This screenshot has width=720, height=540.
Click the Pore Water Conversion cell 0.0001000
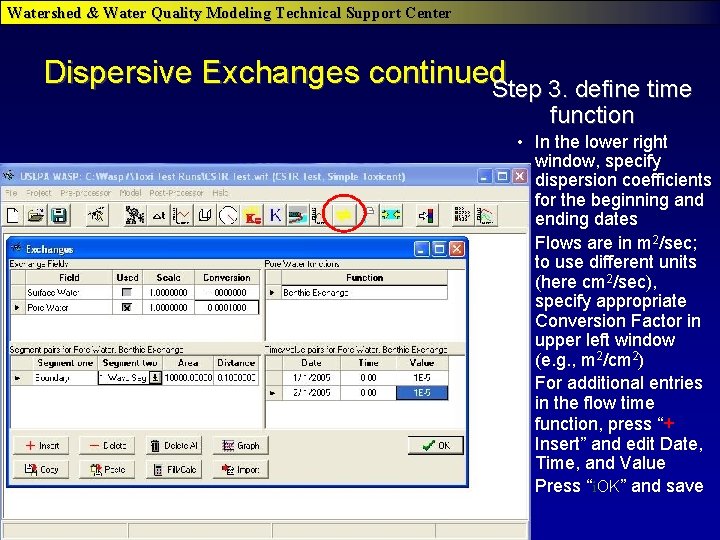(227, 307)
